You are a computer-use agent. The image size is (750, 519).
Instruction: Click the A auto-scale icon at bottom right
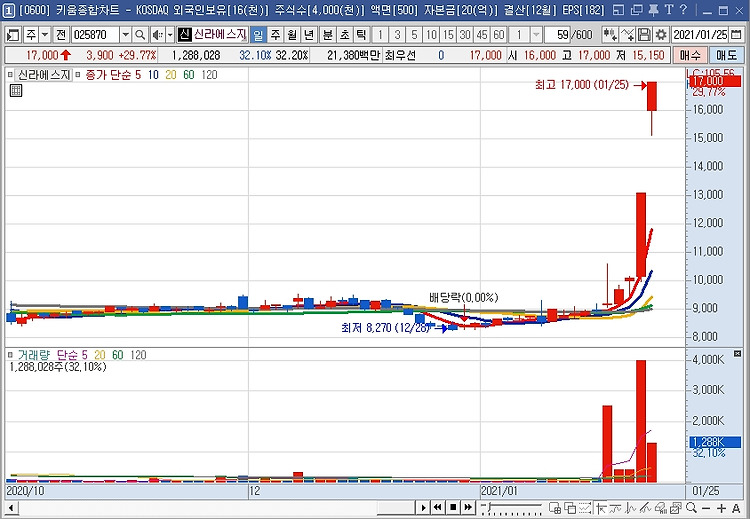pyautogui.click(x=736, y=508)
